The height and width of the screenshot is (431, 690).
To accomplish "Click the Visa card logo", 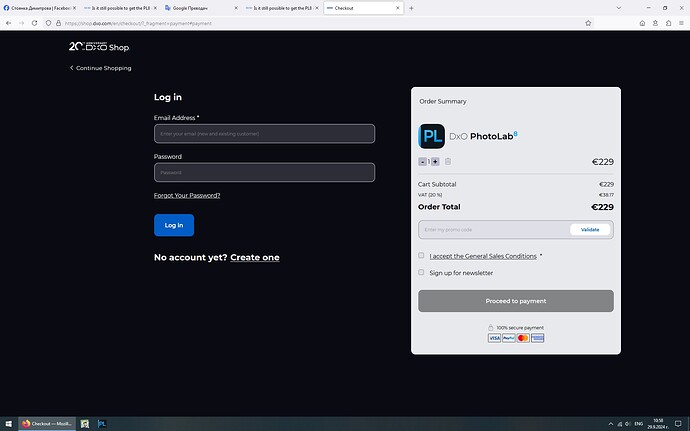I will 494,338.
